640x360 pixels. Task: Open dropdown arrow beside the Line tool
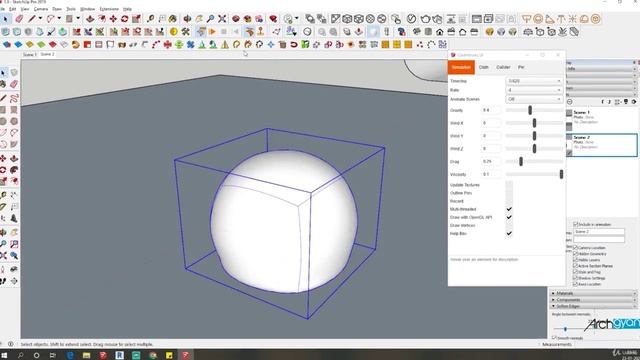tap(40, 18)
